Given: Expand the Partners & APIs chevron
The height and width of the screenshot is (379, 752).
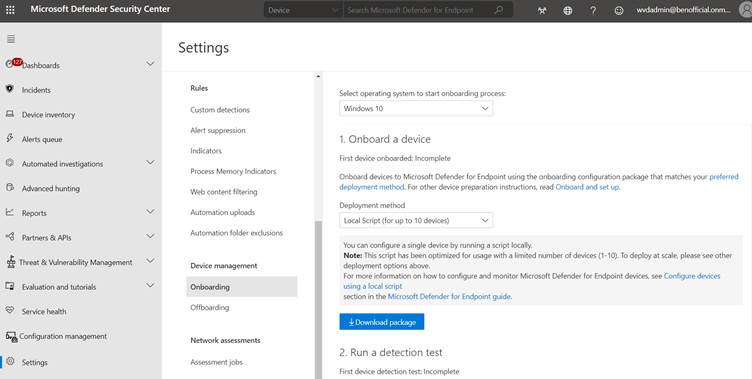Looking at the screenshot, I should pos(150,237).
